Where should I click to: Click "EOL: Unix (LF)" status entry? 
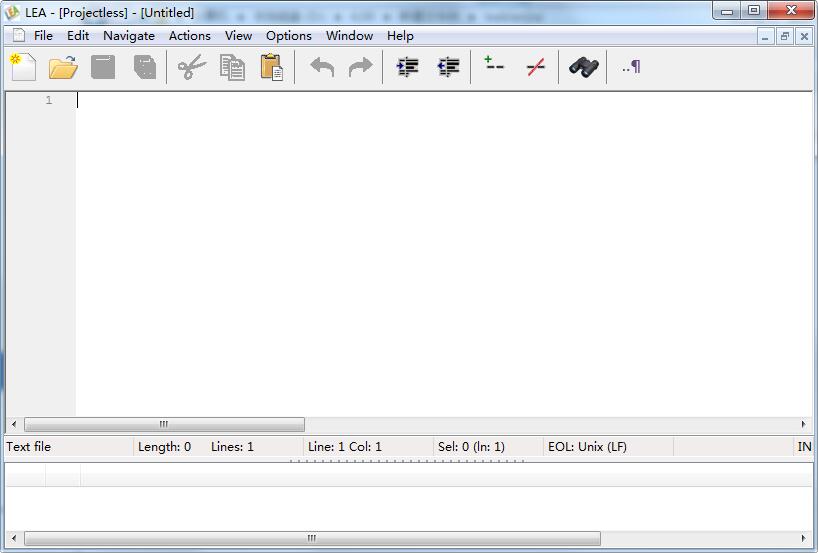pos(587,447)
